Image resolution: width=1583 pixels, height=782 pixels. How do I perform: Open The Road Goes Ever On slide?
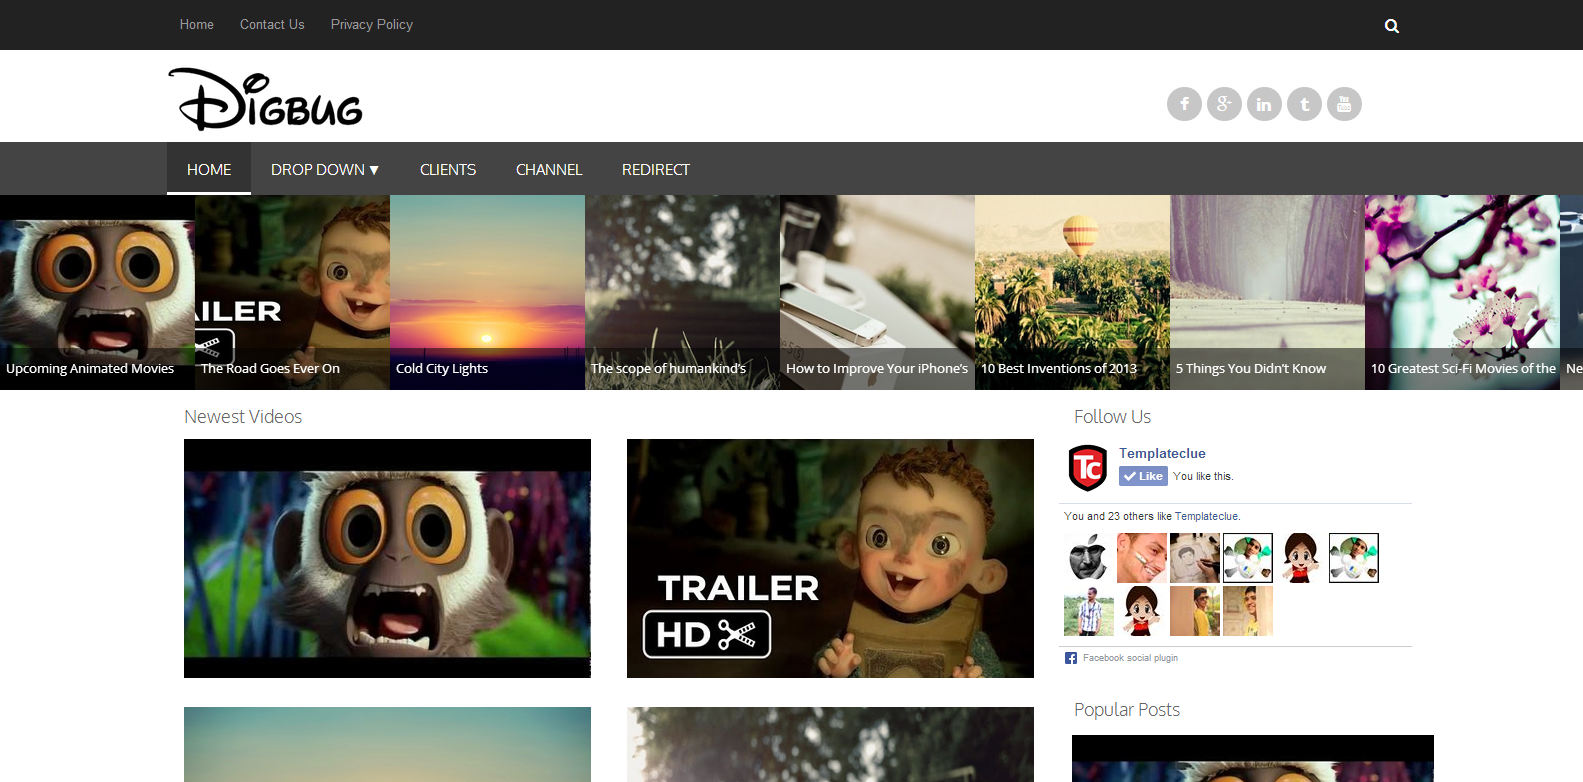tap(292, 292)
